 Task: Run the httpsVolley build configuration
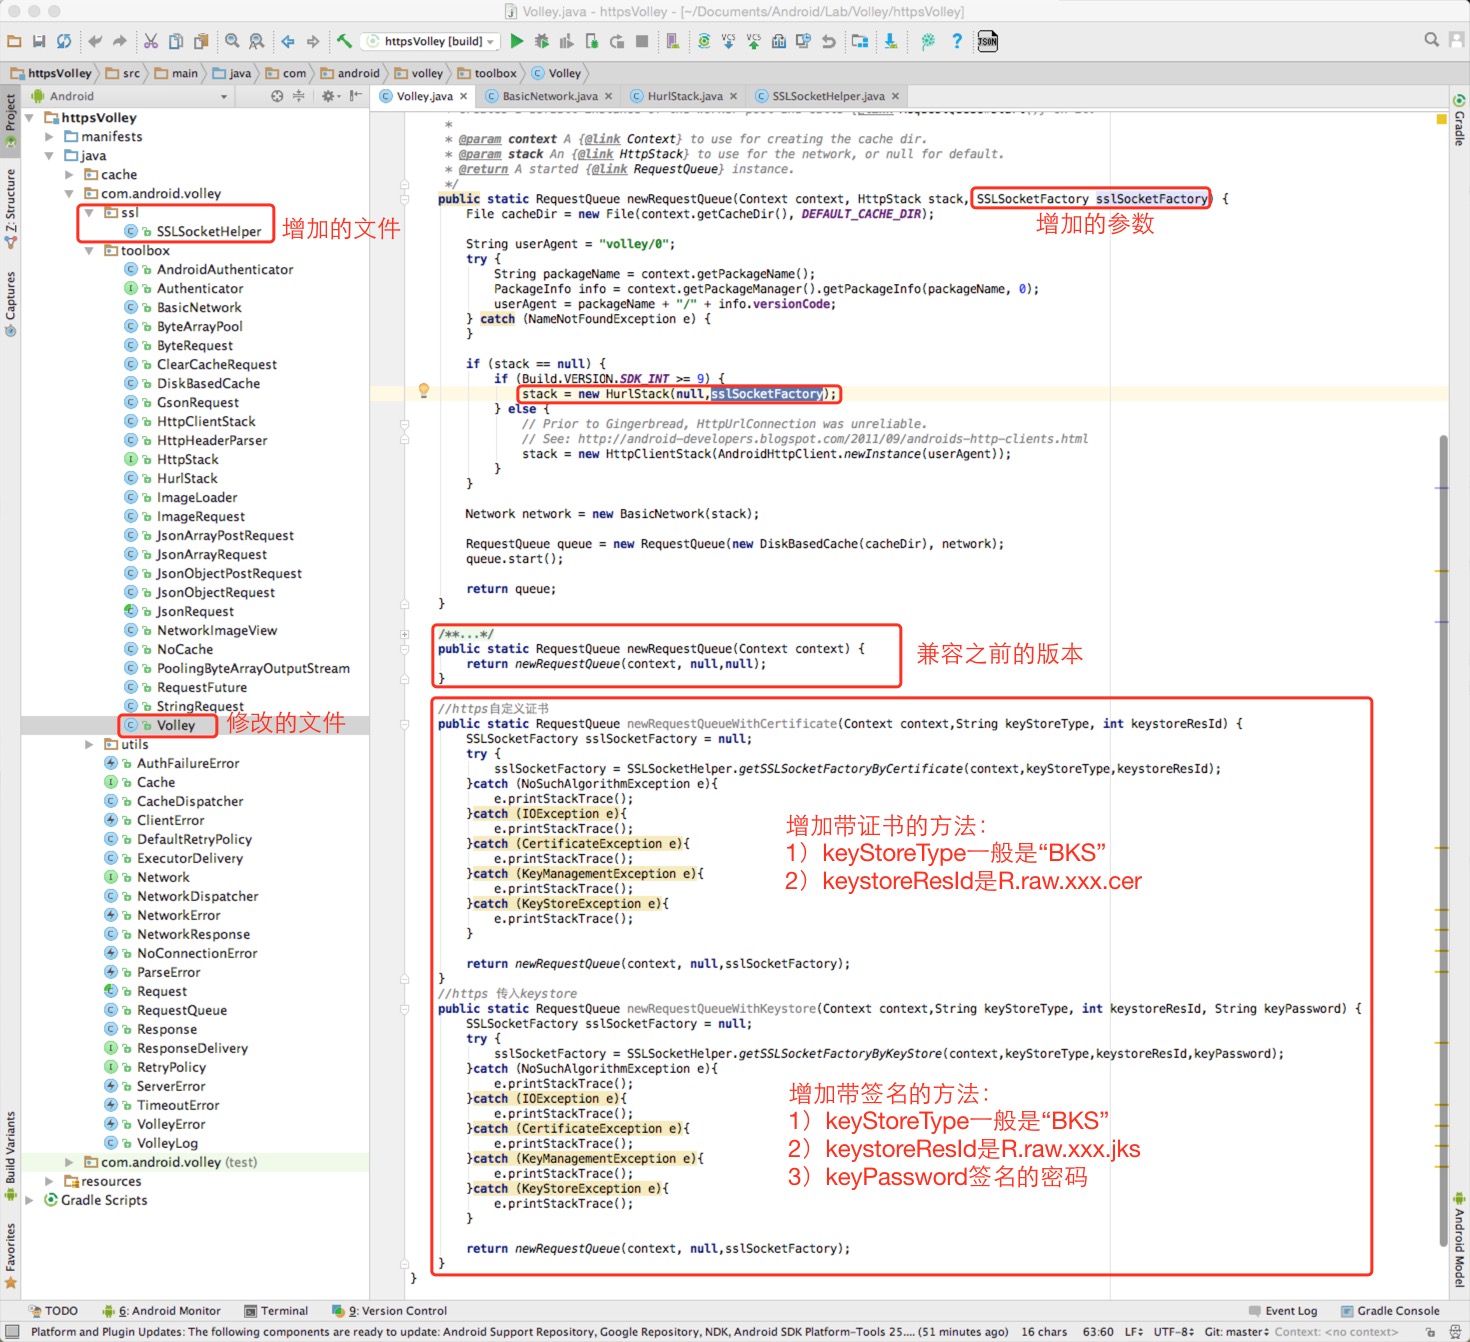[x=517, y=41]
